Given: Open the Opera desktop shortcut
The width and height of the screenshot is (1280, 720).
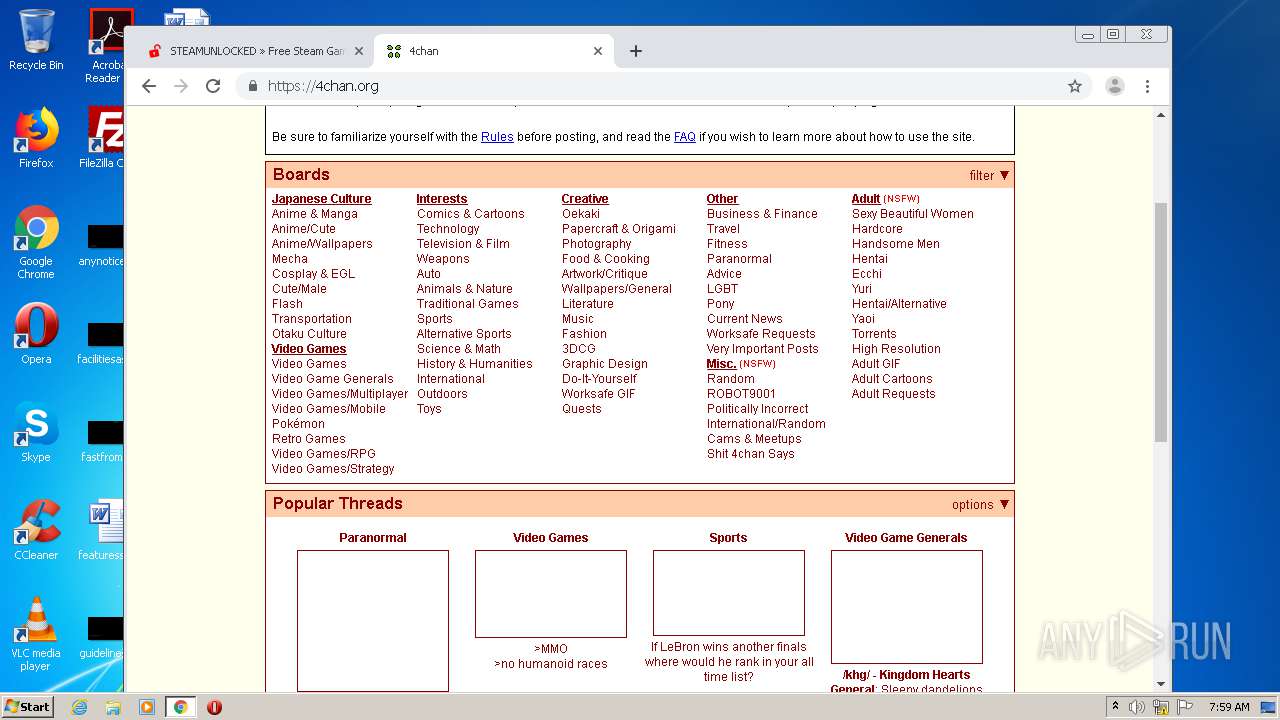Looking at the screenshot, I should (x=36, y=334).
